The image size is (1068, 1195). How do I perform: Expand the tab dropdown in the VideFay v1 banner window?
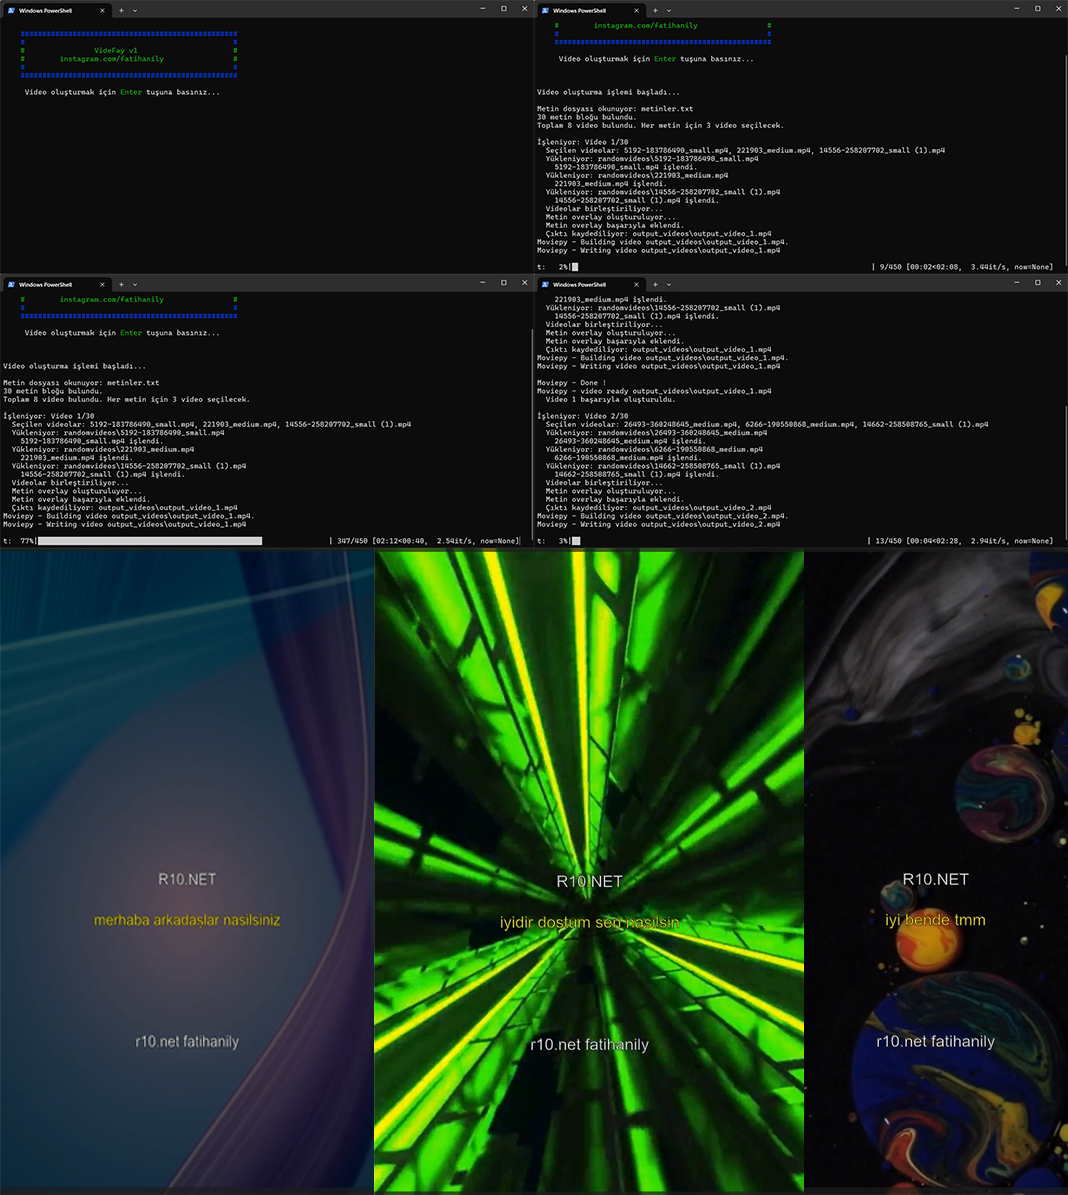[135, 11]
